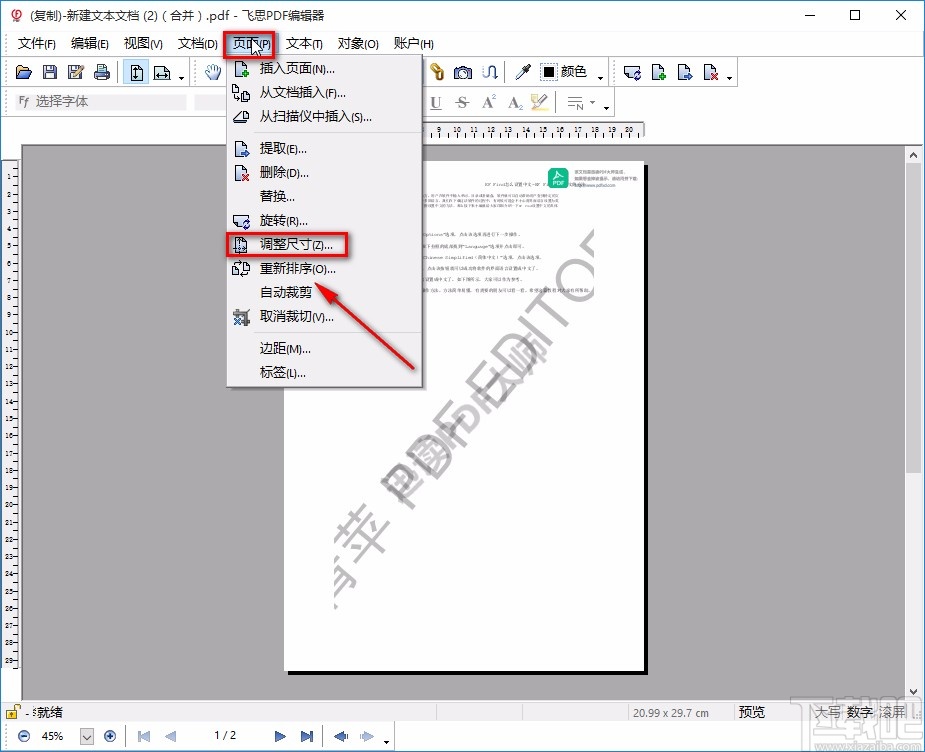Screen dimensions: 925x752
Task: Click the 预览 preview button in status bar
Action: (x=752, y=712)
